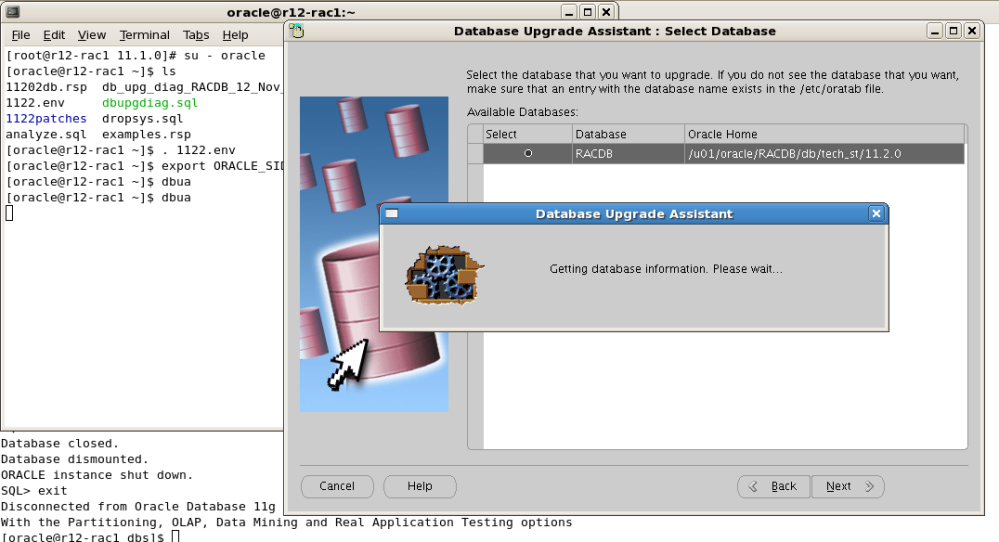
Task: Minimize the oracle terminal window
Action: (569, 11)
